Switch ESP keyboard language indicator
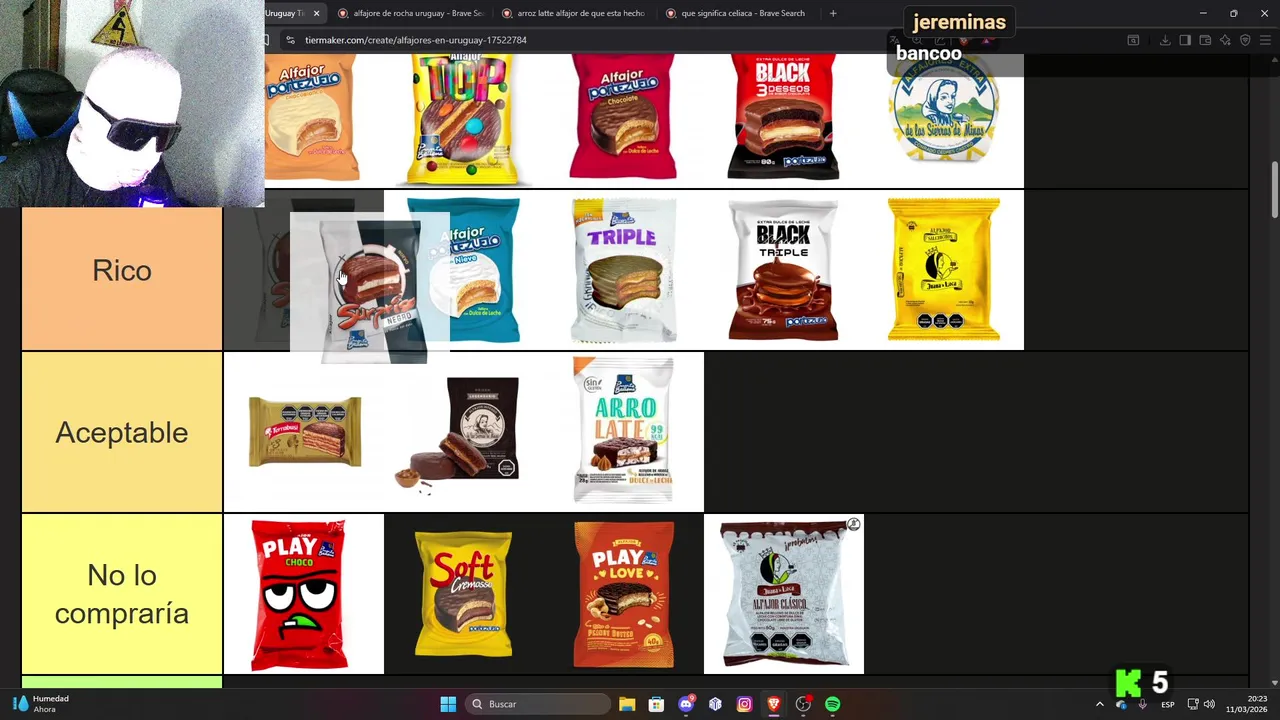 pos(1168,704)
